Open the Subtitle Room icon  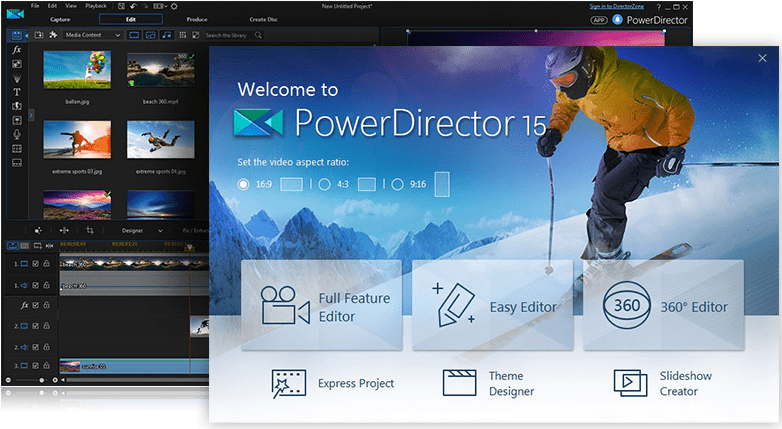click(x=17, y=163)
